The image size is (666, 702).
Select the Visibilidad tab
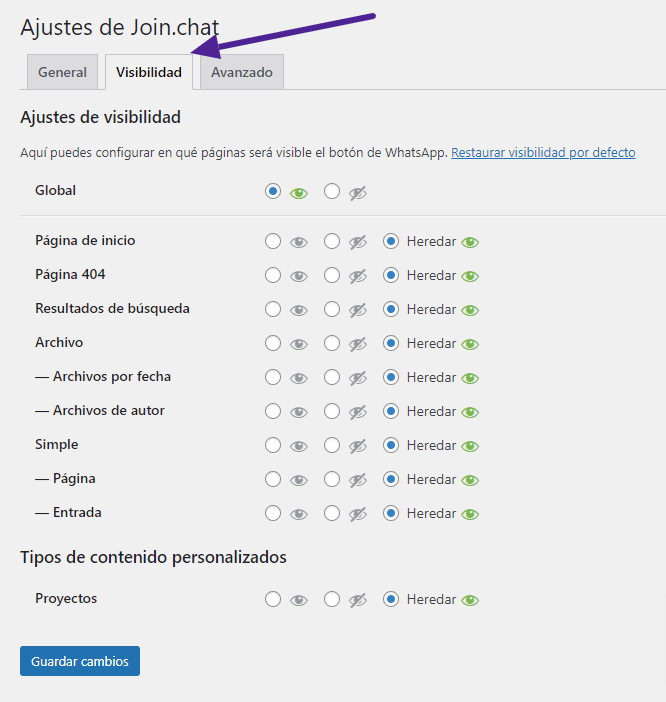point(149,72)
